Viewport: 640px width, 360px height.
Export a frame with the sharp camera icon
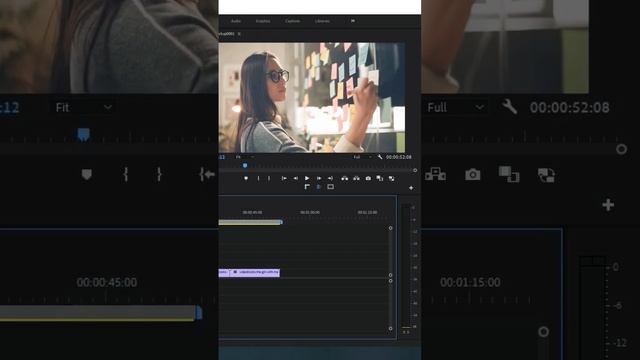coord(368,178)
